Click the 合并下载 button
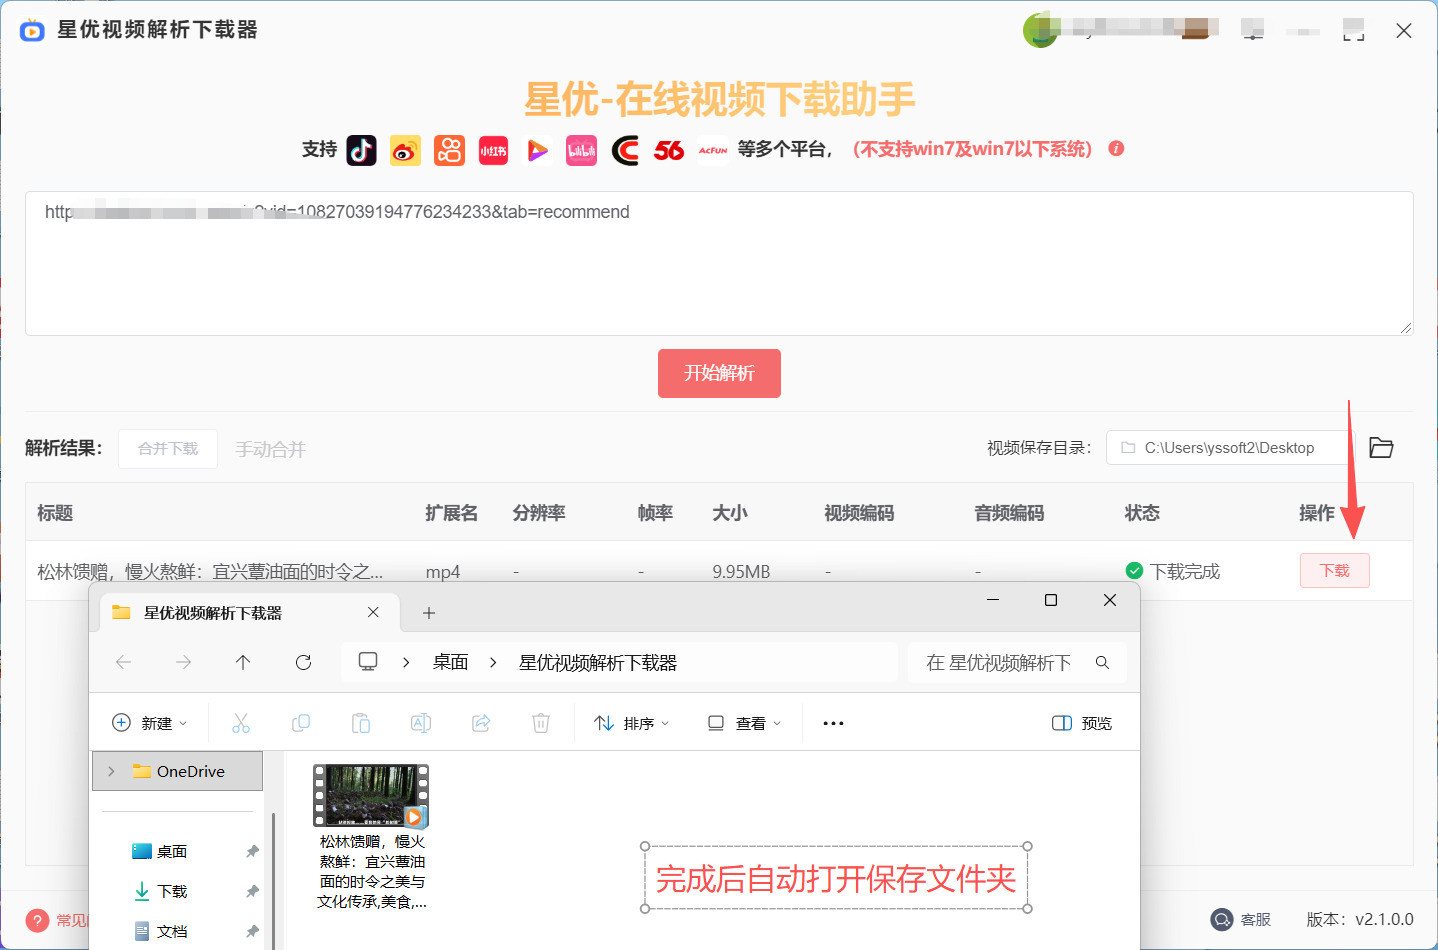Screen dimensions: 1438x950 [168, 449]
